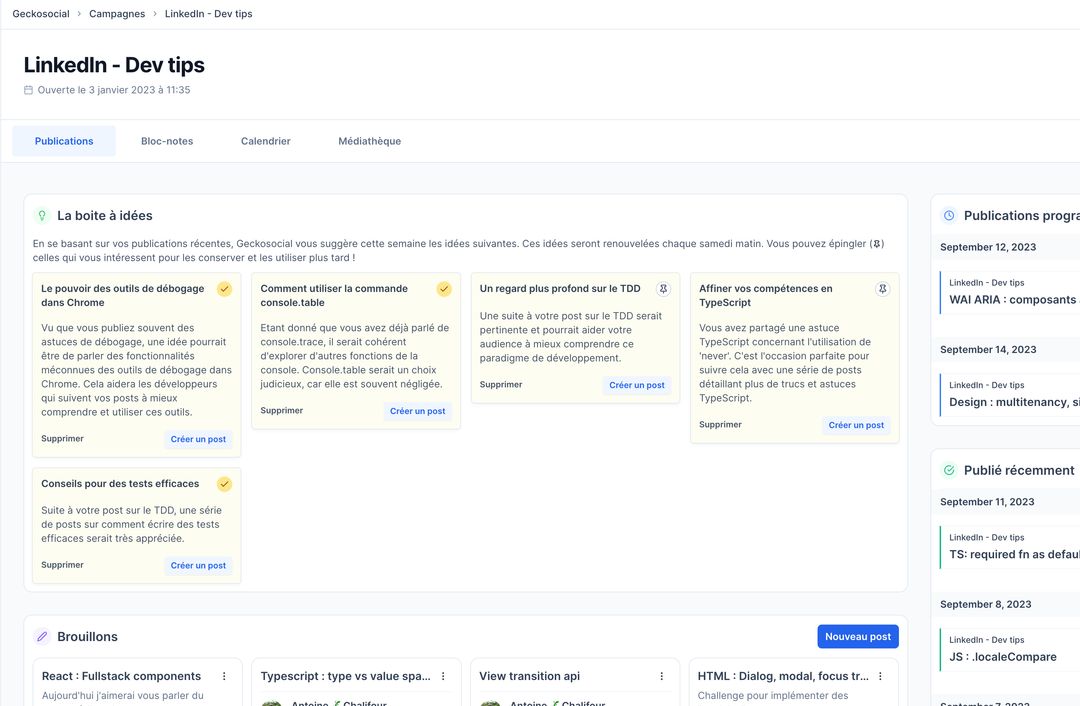This screenshot has height=706, width=1080.
Task: Pin the 'Affiner vos compétences en TypeScript' idea
Action: 882,289
